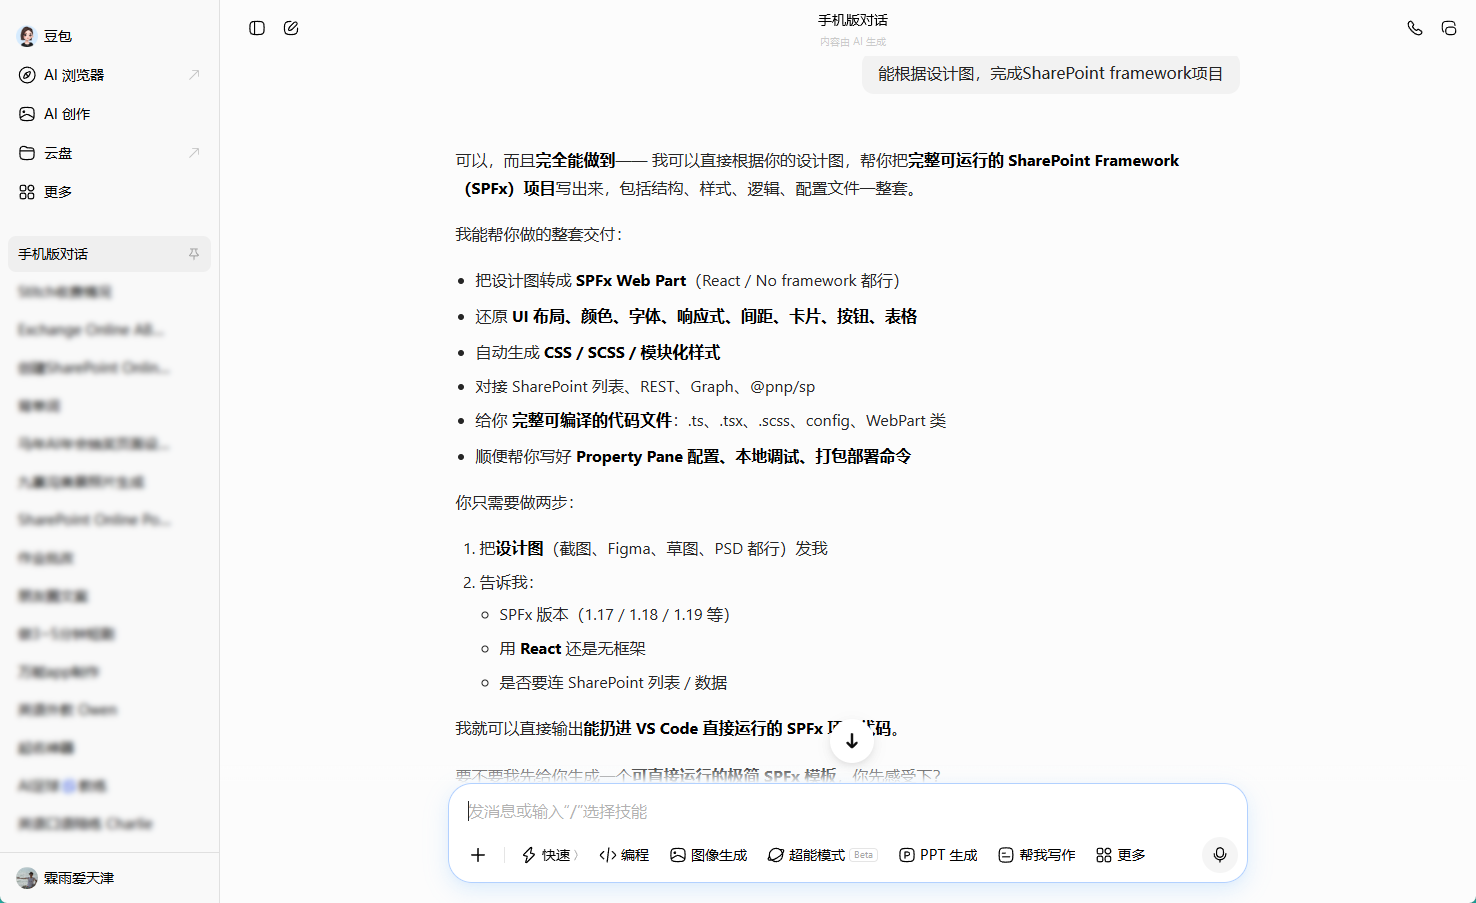1476x903 pixels.
Task: Click the sub-item 是否要连 SharePoint 列表 / 数据
Action: point(613,683)
